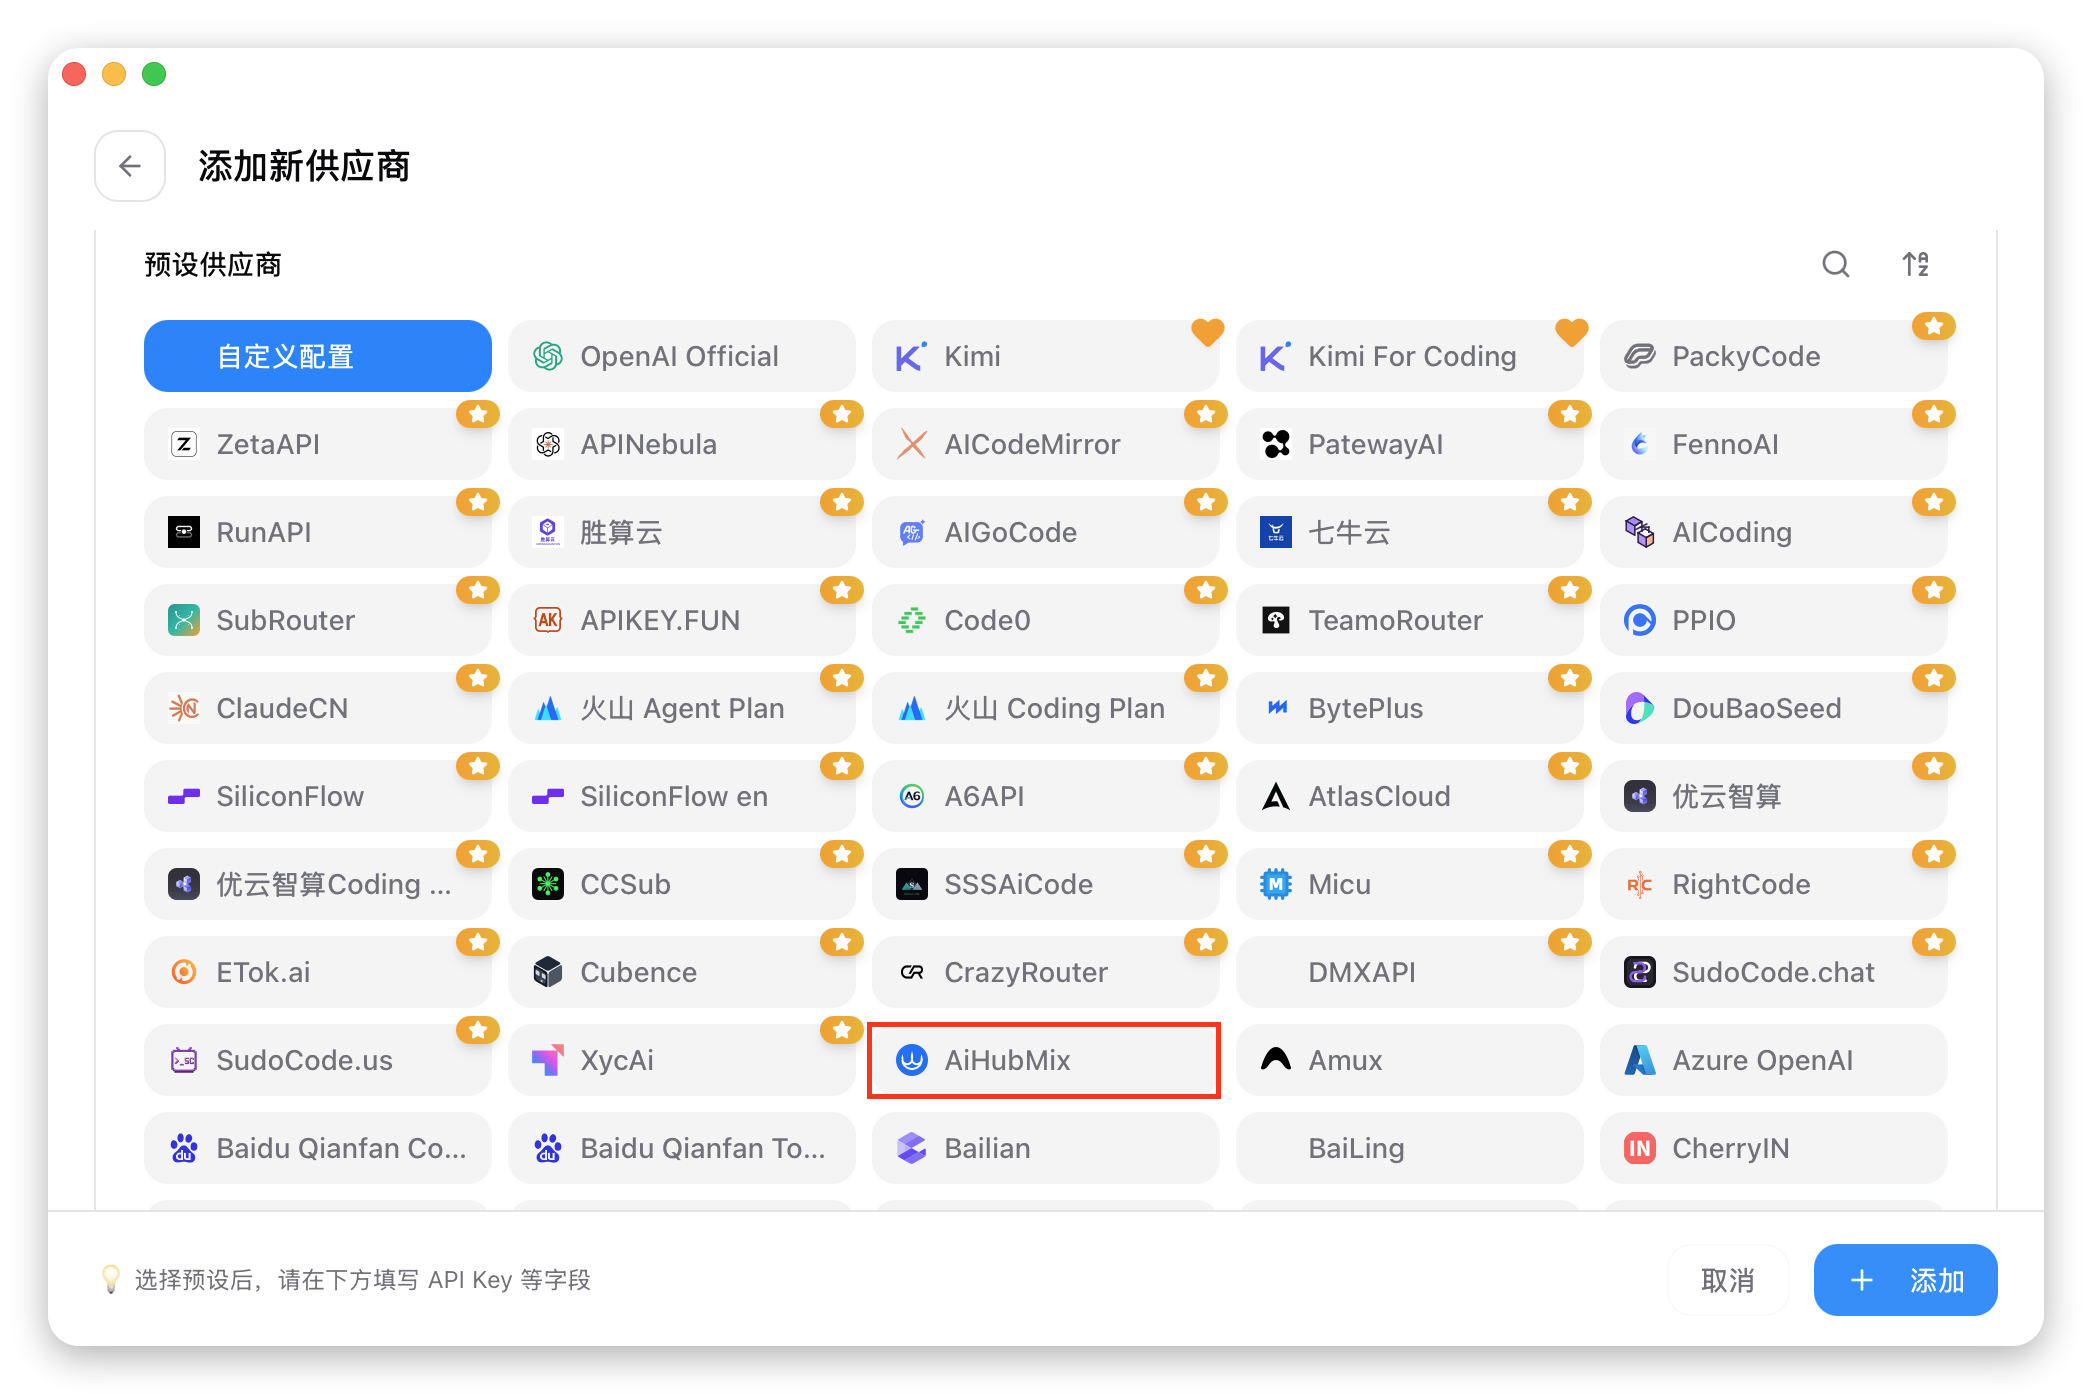Click the back arrow button
This screenshot has height=1394, width=2092.
[130, 166]
